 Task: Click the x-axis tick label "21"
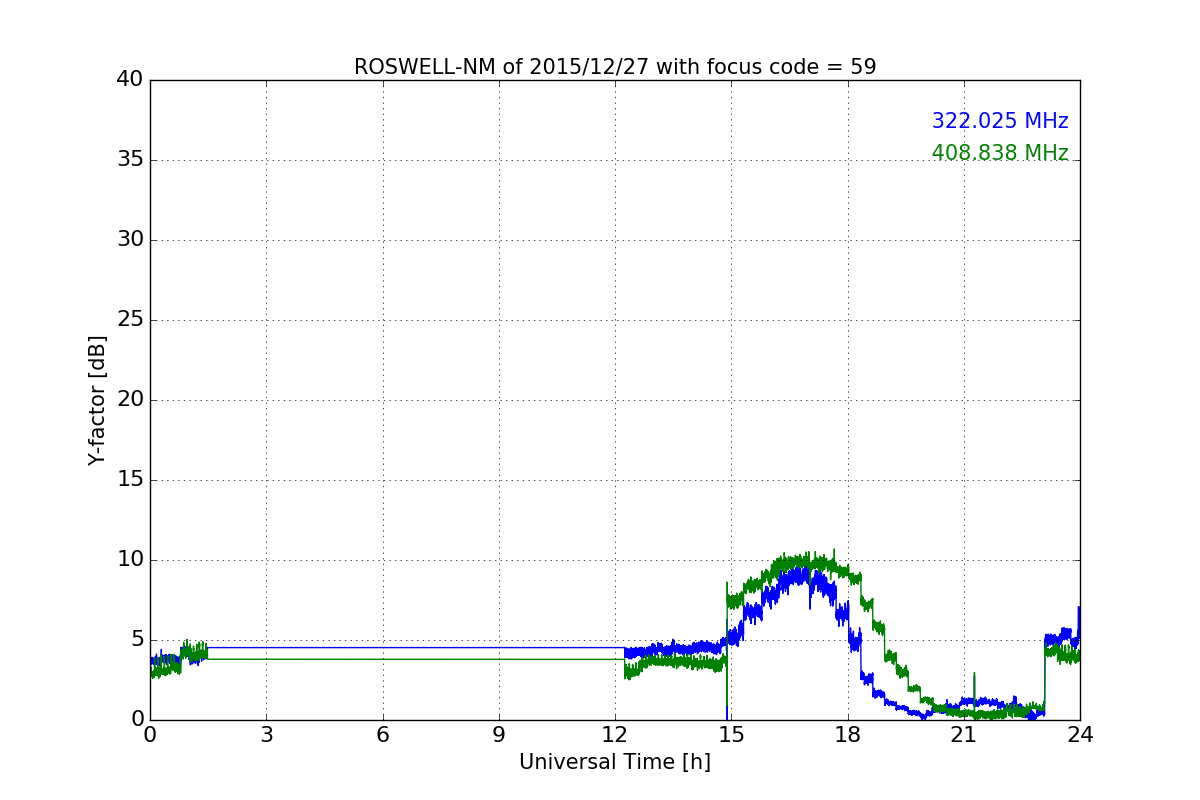click(x=964, y=735)
